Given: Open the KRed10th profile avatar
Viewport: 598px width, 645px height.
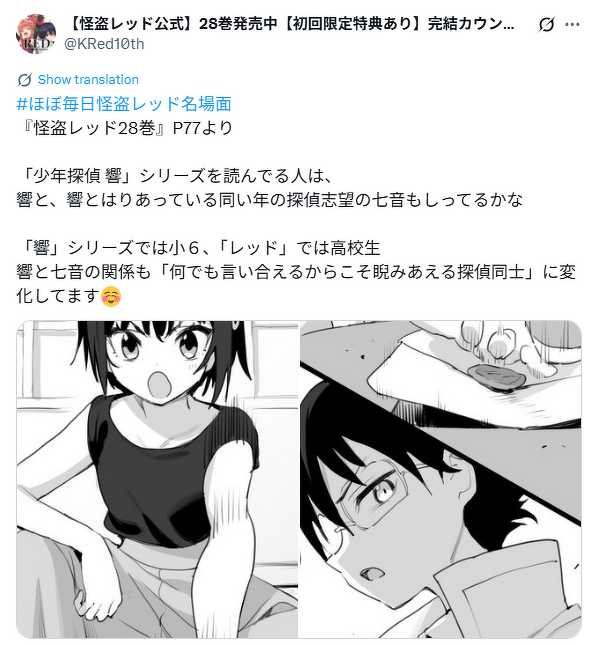Looking at the screenshot, I should tap(36, 34).
